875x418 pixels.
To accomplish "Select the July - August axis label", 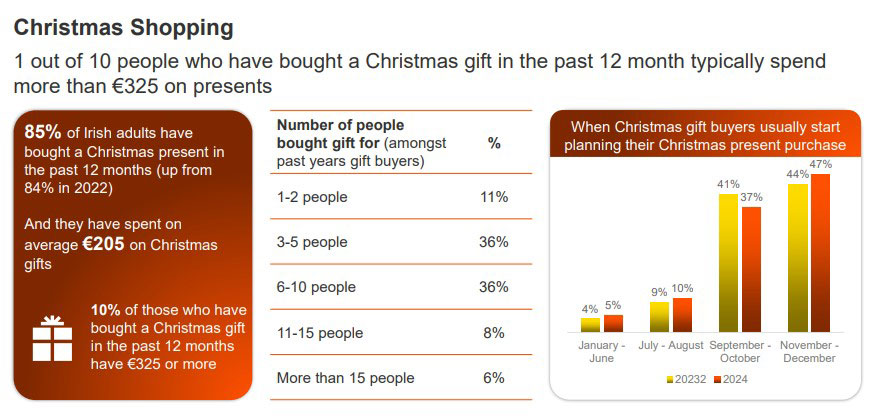I will tap(671, 346).
